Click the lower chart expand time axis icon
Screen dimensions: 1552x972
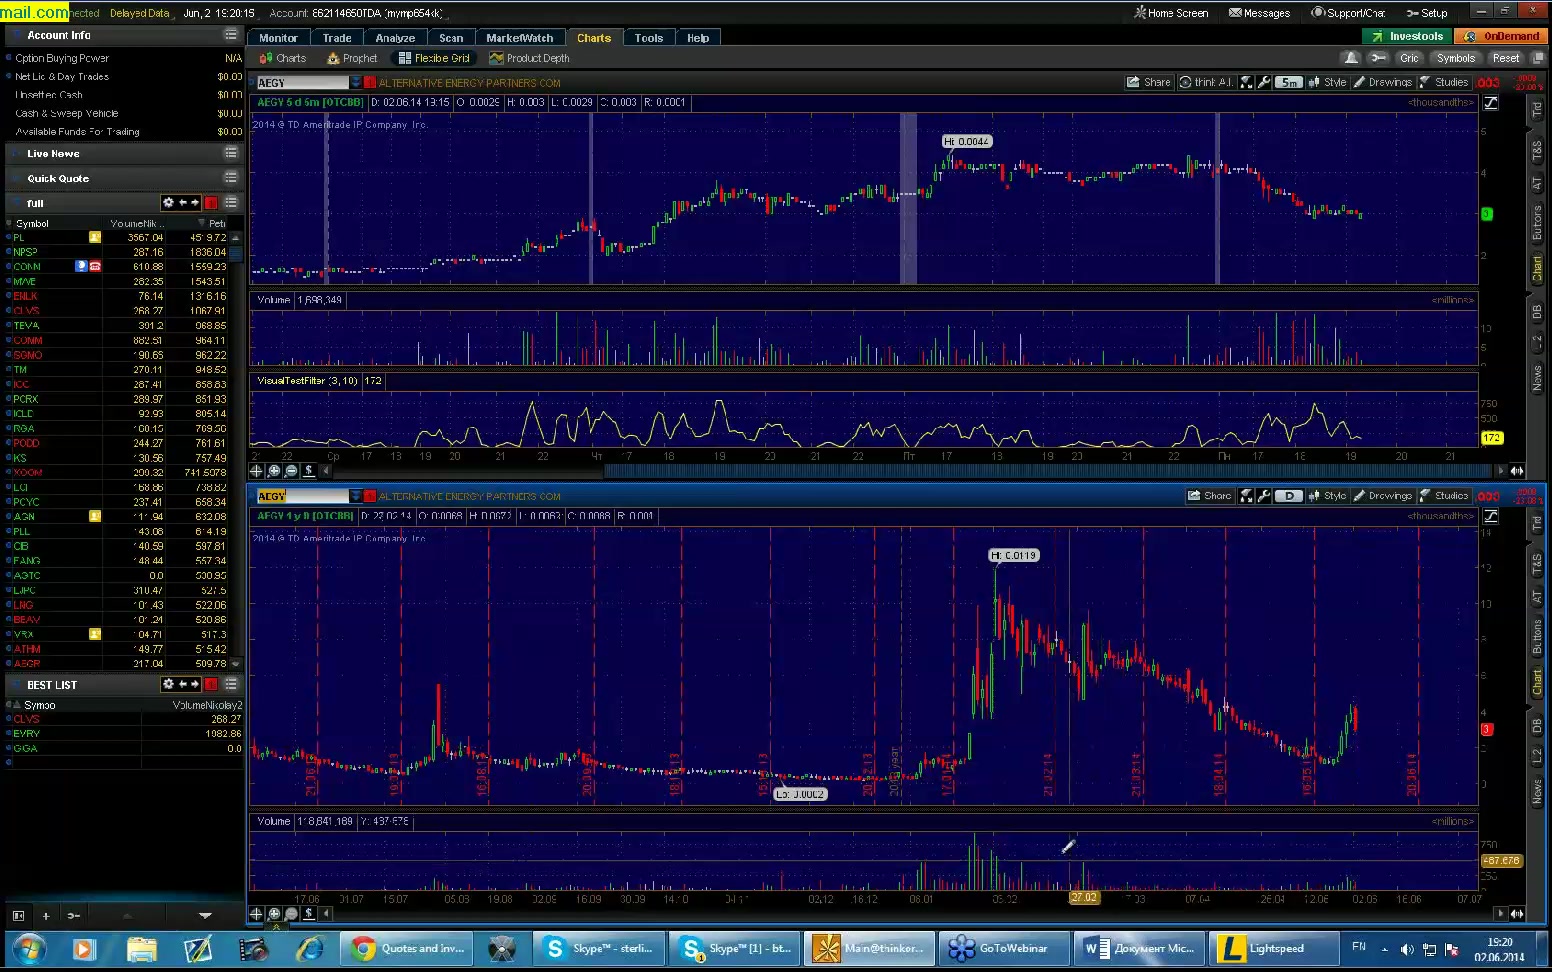click(1517, 913)
